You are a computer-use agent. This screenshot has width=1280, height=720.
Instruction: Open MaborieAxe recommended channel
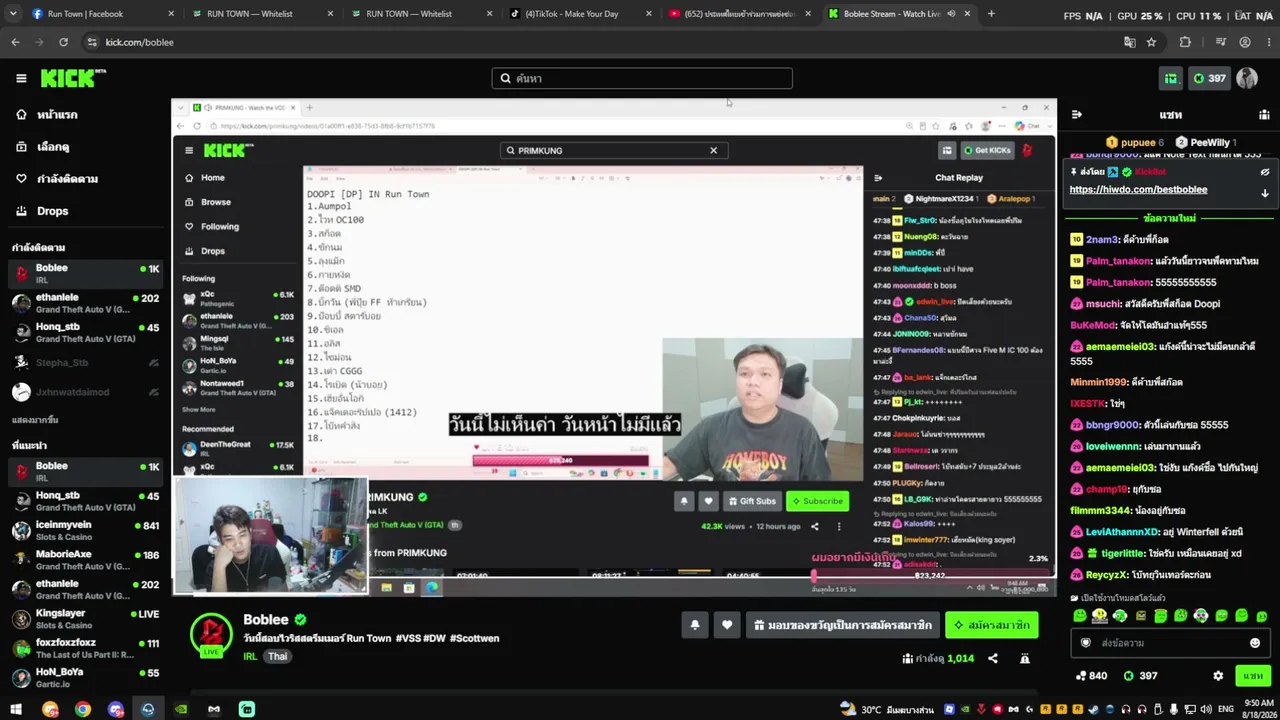pos(85,560)
